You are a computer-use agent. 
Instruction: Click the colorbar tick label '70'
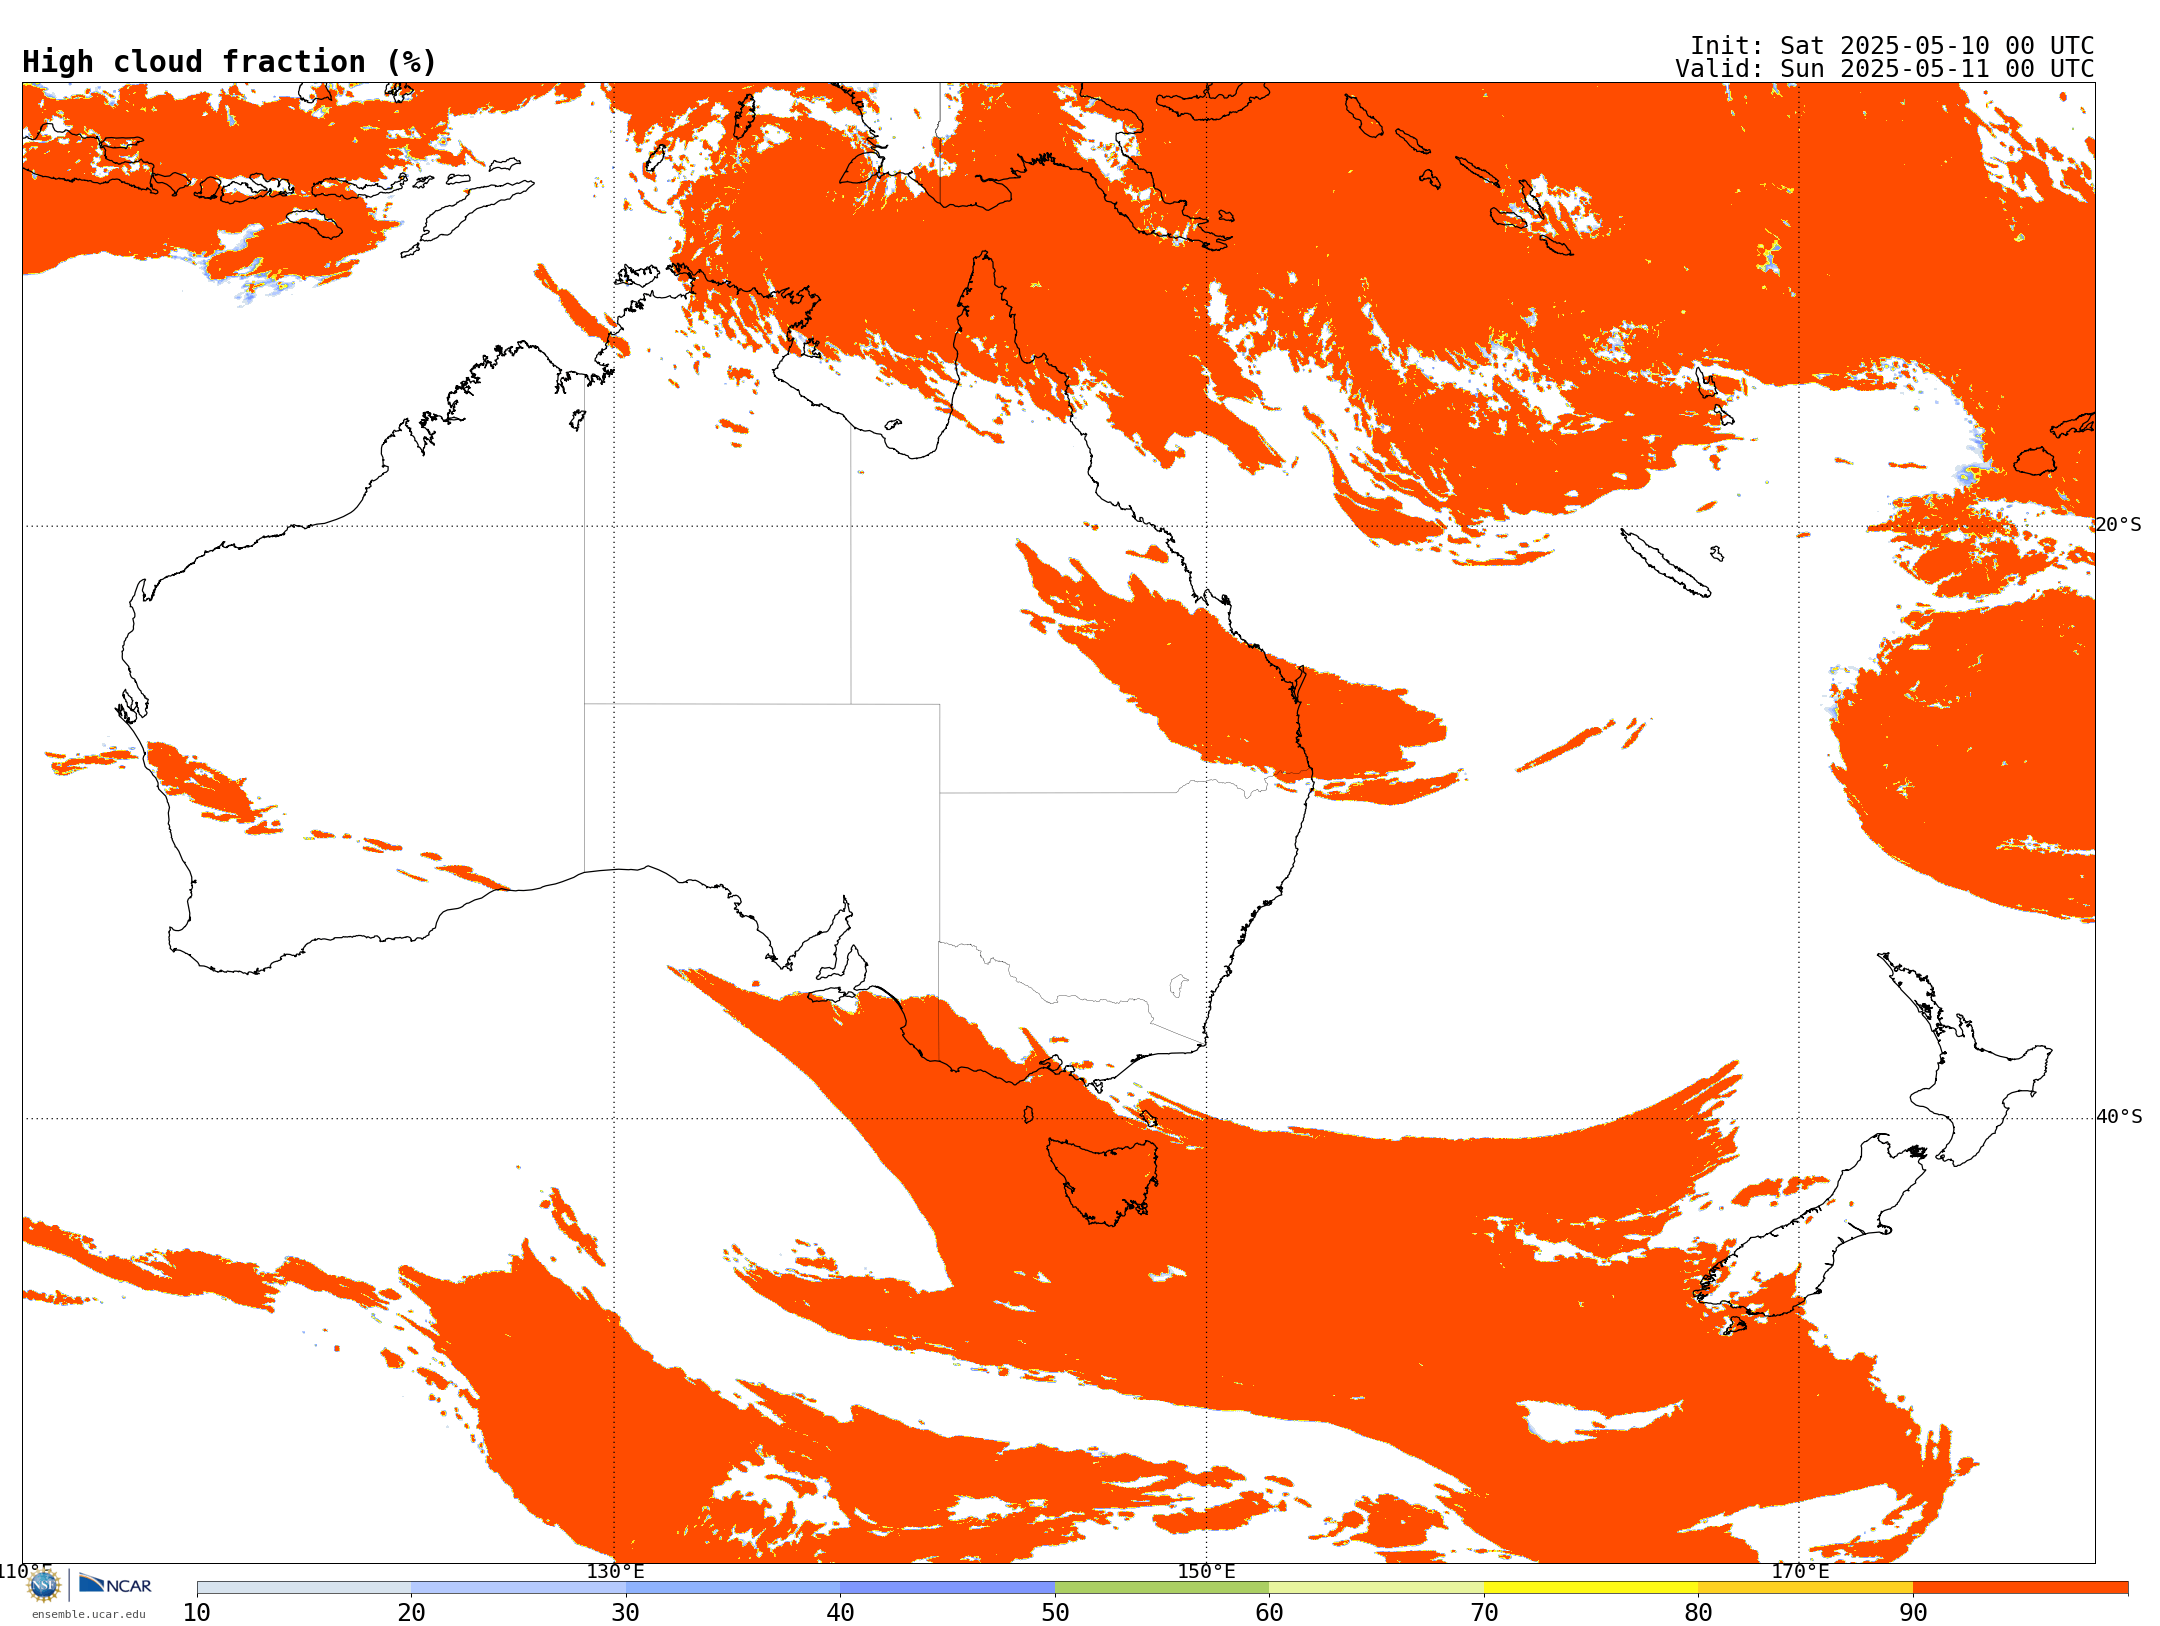pyautogui.click(x=1484, y=1612)
